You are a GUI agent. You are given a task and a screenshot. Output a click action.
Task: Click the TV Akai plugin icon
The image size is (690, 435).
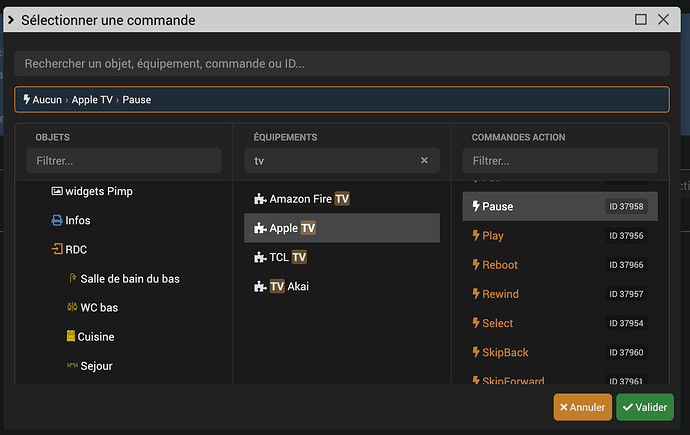[x=260, y=287]
